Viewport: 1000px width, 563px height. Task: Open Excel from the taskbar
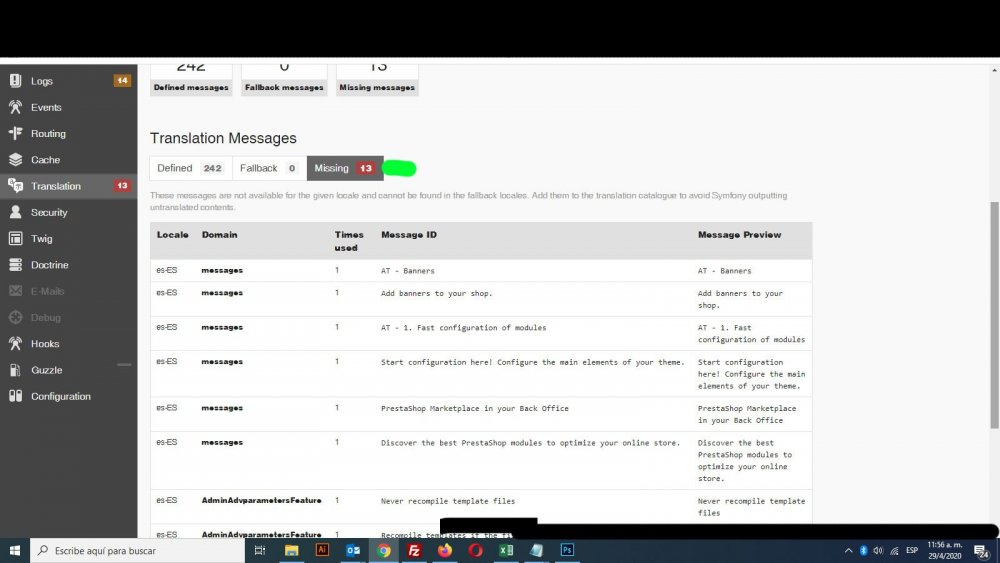pos(506,550)
